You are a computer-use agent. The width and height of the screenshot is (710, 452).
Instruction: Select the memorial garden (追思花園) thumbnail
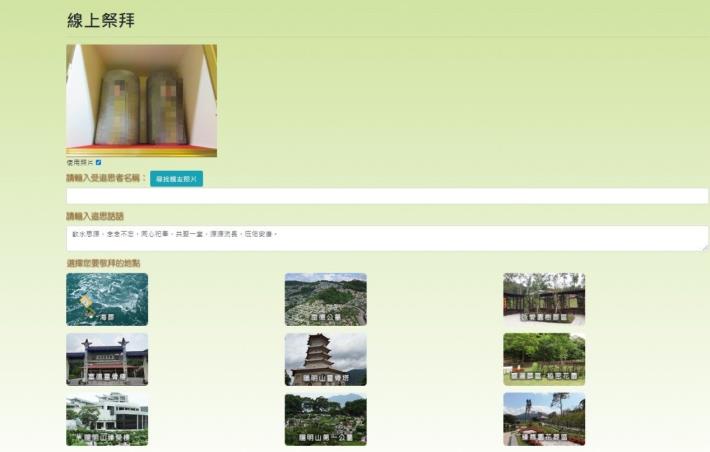point(543,359)
